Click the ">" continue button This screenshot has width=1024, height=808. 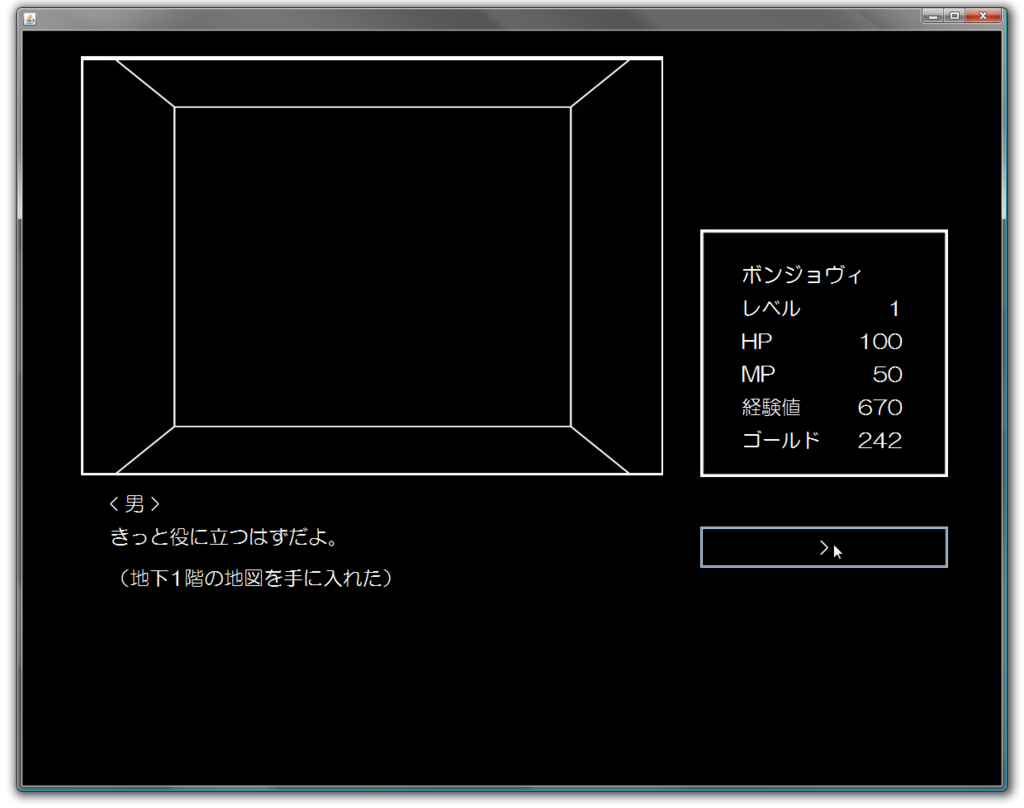pos(824,547)
